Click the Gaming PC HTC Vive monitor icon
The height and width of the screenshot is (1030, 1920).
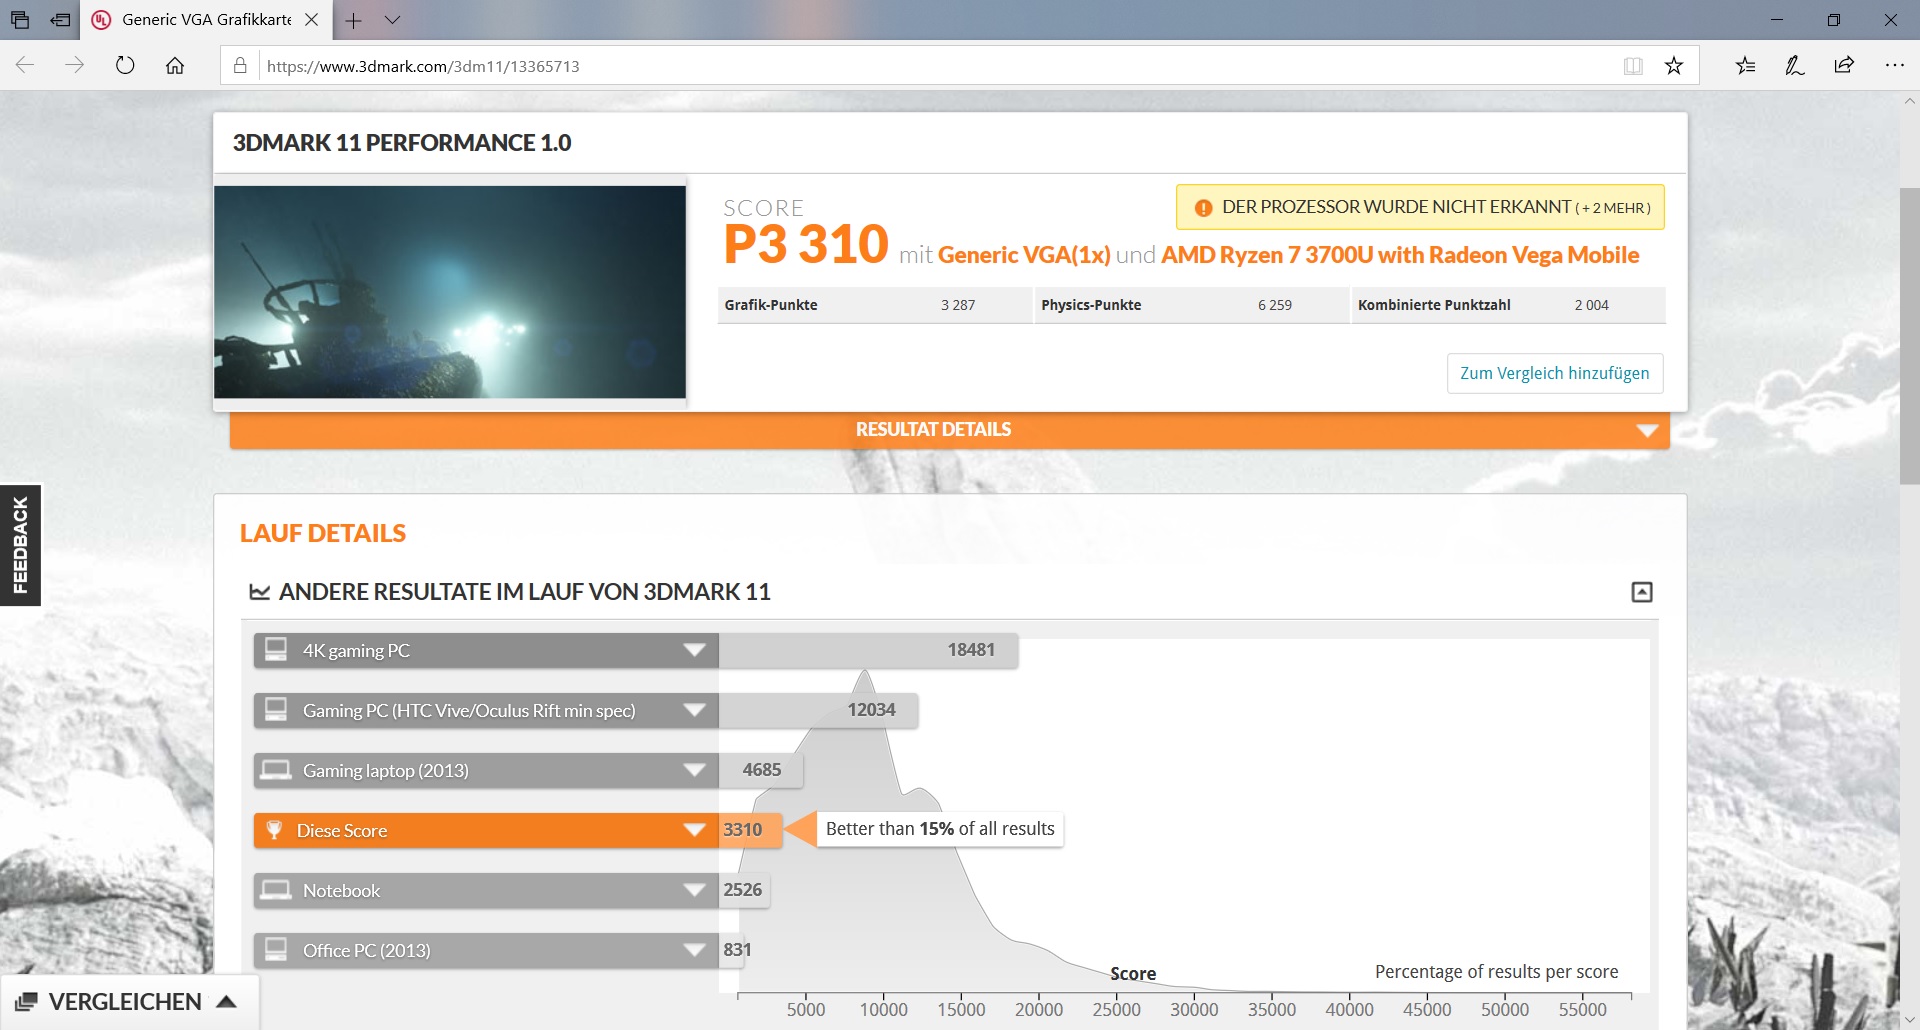point(276,710)
